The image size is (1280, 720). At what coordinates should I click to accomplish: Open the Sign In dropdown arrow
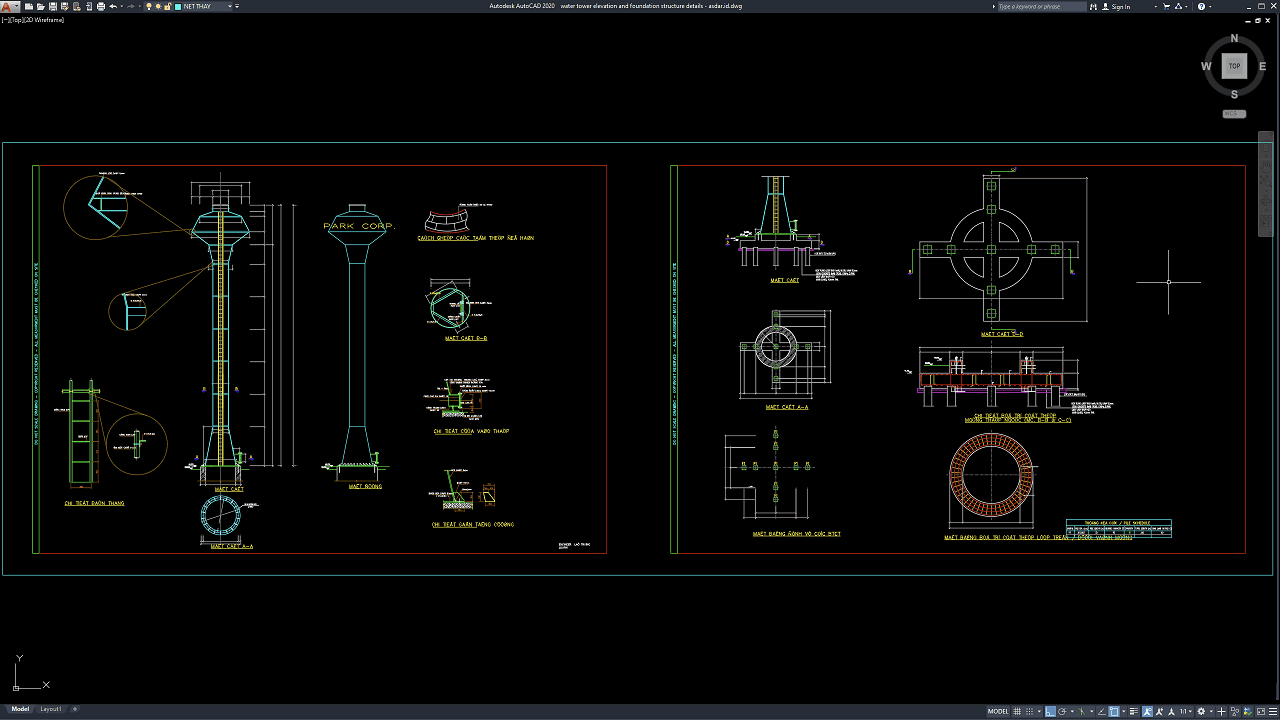point(1156,6)
